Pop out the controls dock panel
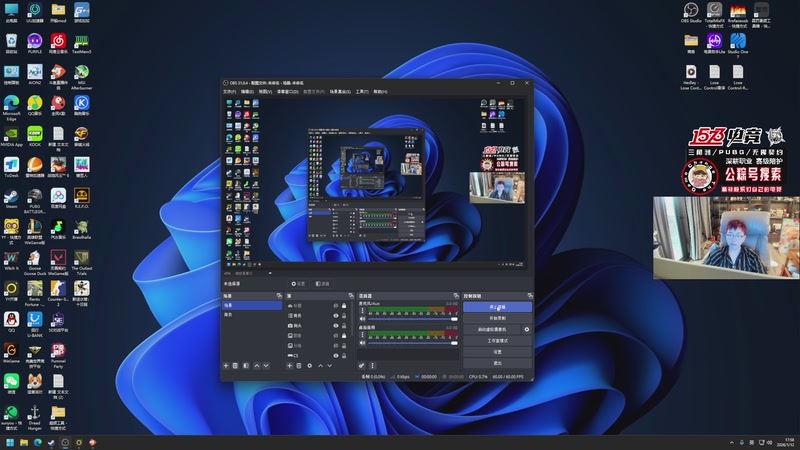Screen dimensions: 800x450 pos(530,296)
